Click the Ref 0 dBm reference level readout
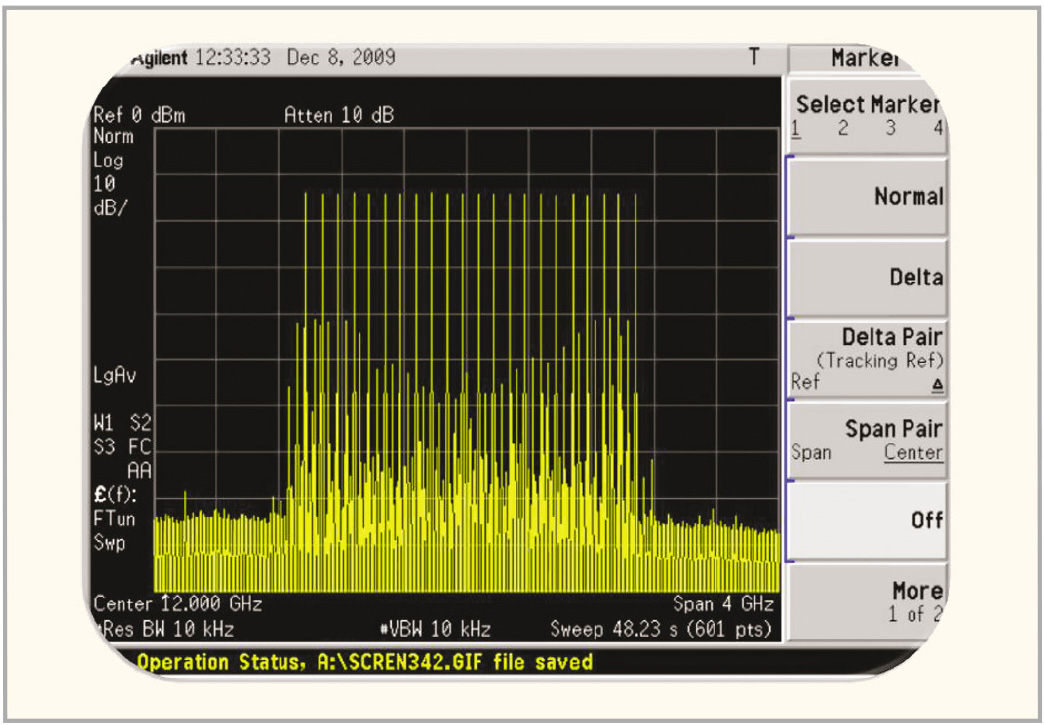 139,115
